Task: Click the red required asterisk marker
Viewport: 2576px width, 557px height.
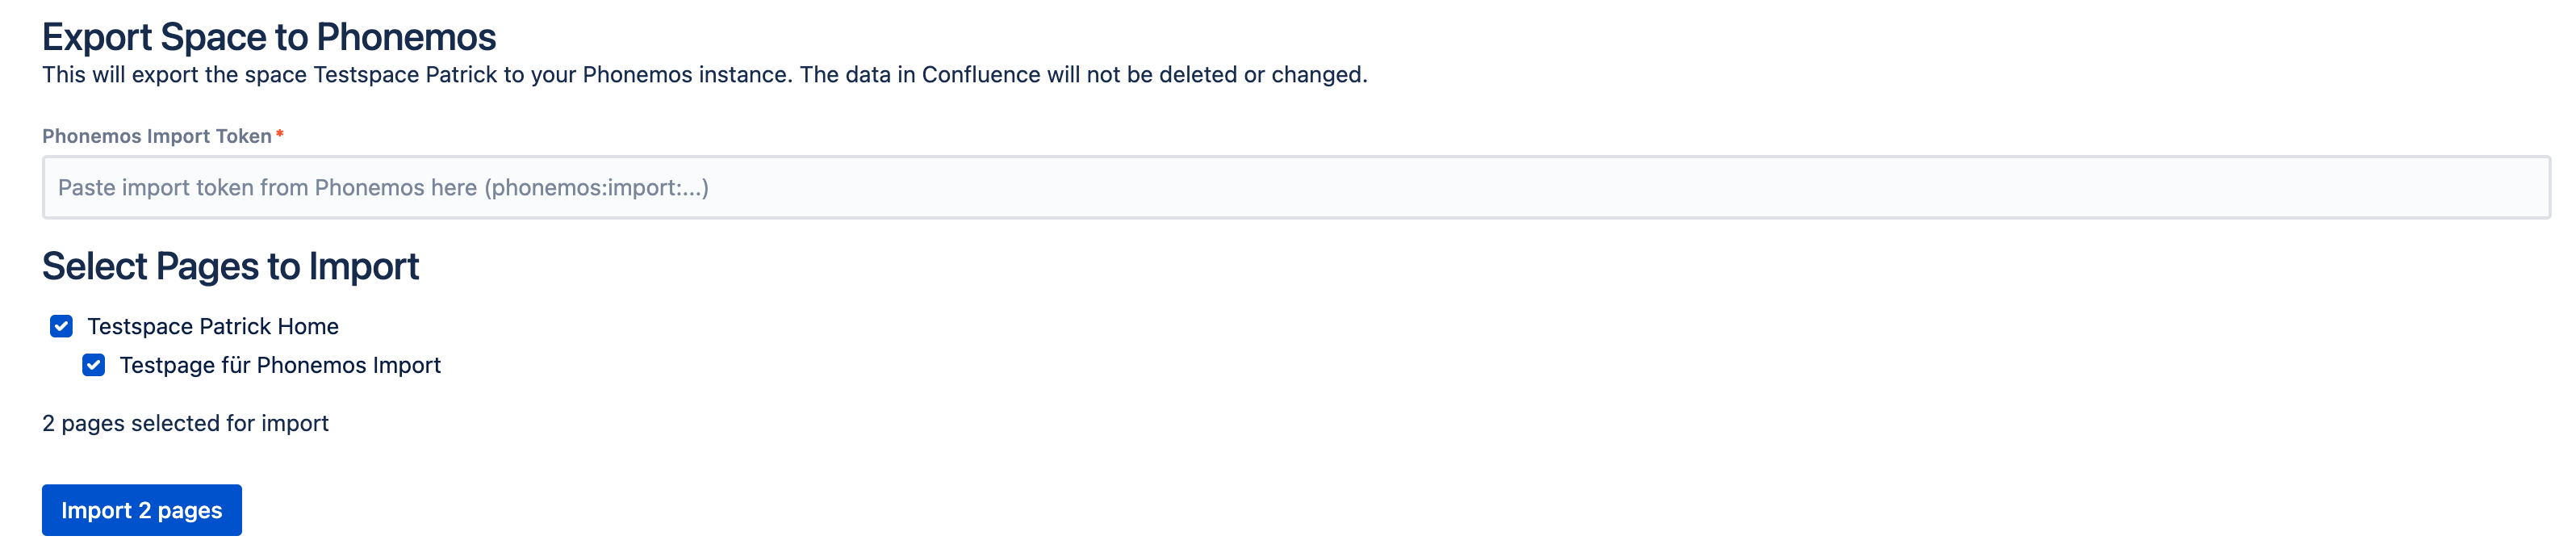Action: tap(280, 134)
